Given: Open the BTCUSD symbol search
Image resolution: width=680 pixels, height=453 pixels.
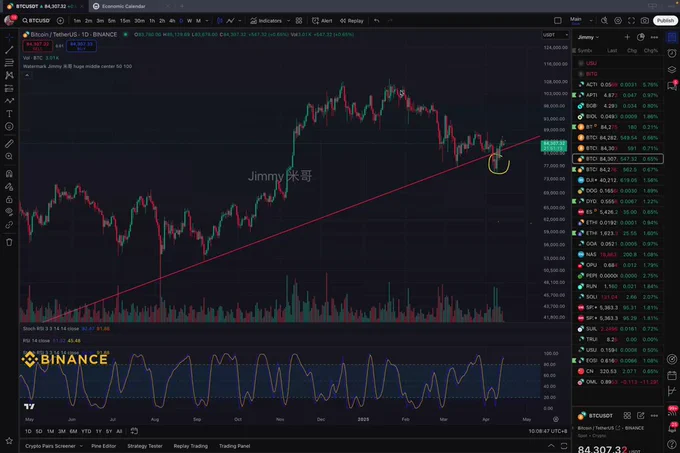Looking at the screenshot, I should click(x=36, y=20).
